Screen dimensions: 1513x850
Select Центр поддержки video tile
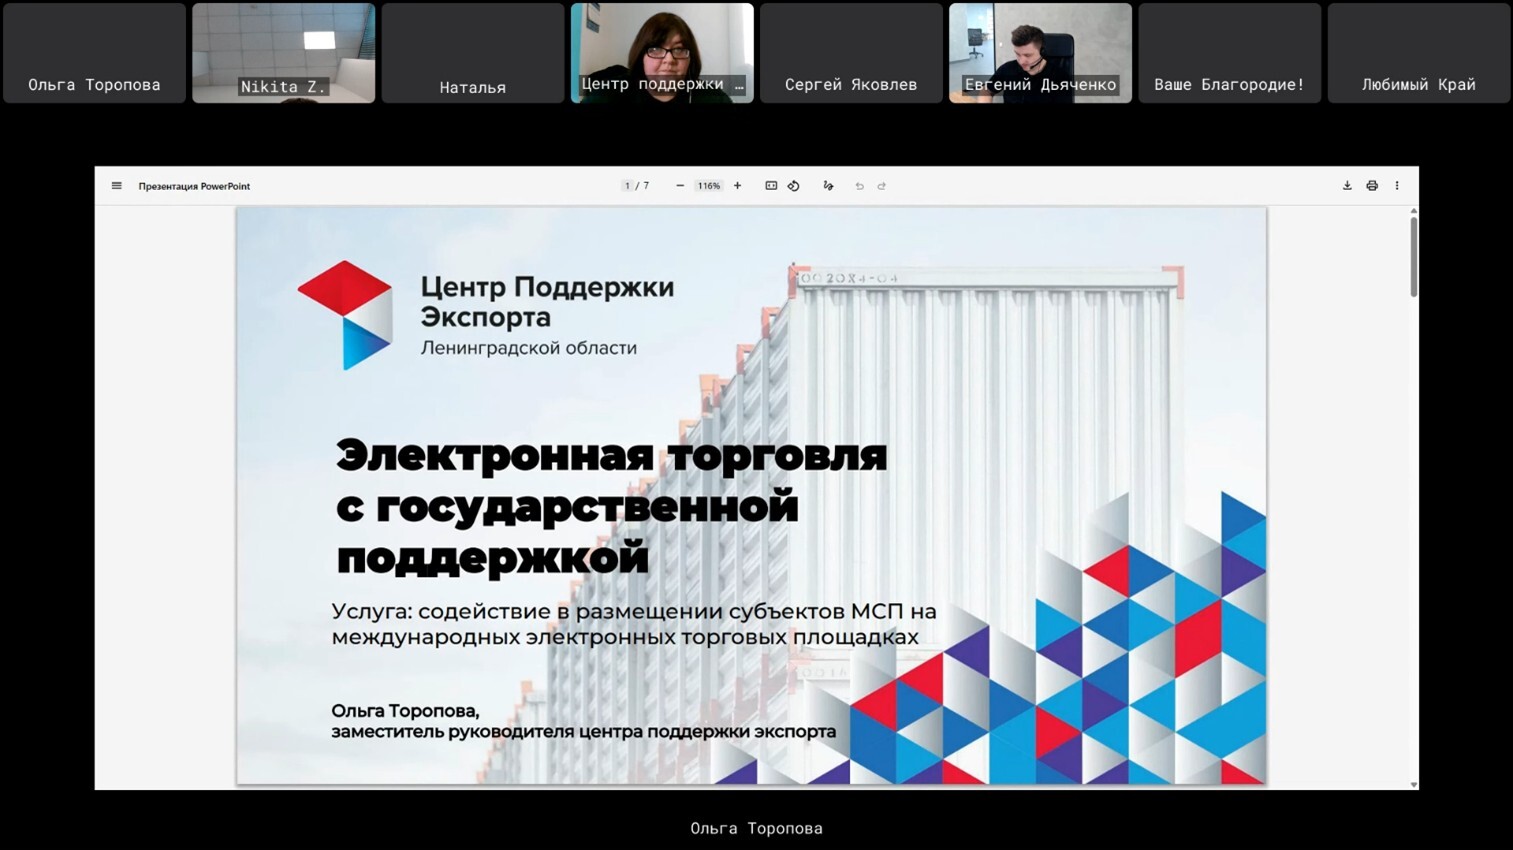662,53
